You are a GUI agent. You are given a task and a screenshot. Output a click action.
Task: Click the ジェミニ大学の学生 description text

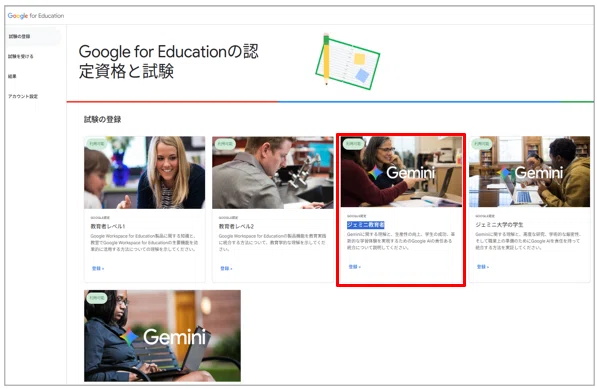[x=528, y=241]
